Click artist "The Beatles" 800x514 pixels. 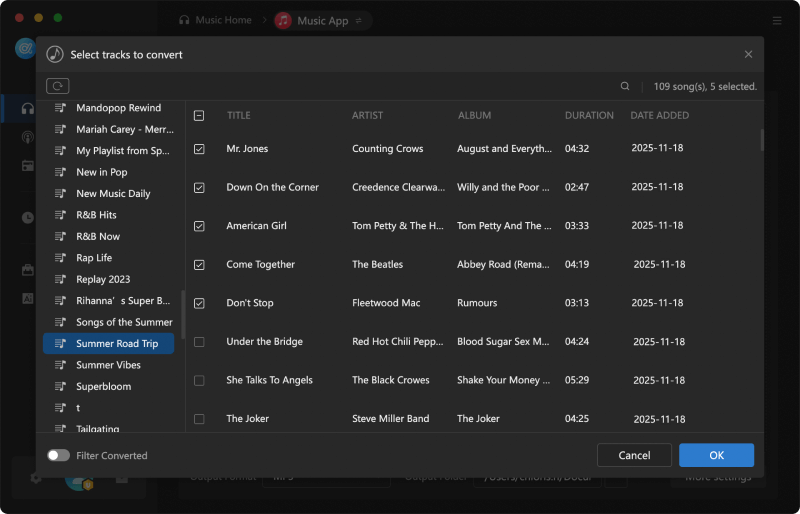pyautogui.click(x=378, y=264)
